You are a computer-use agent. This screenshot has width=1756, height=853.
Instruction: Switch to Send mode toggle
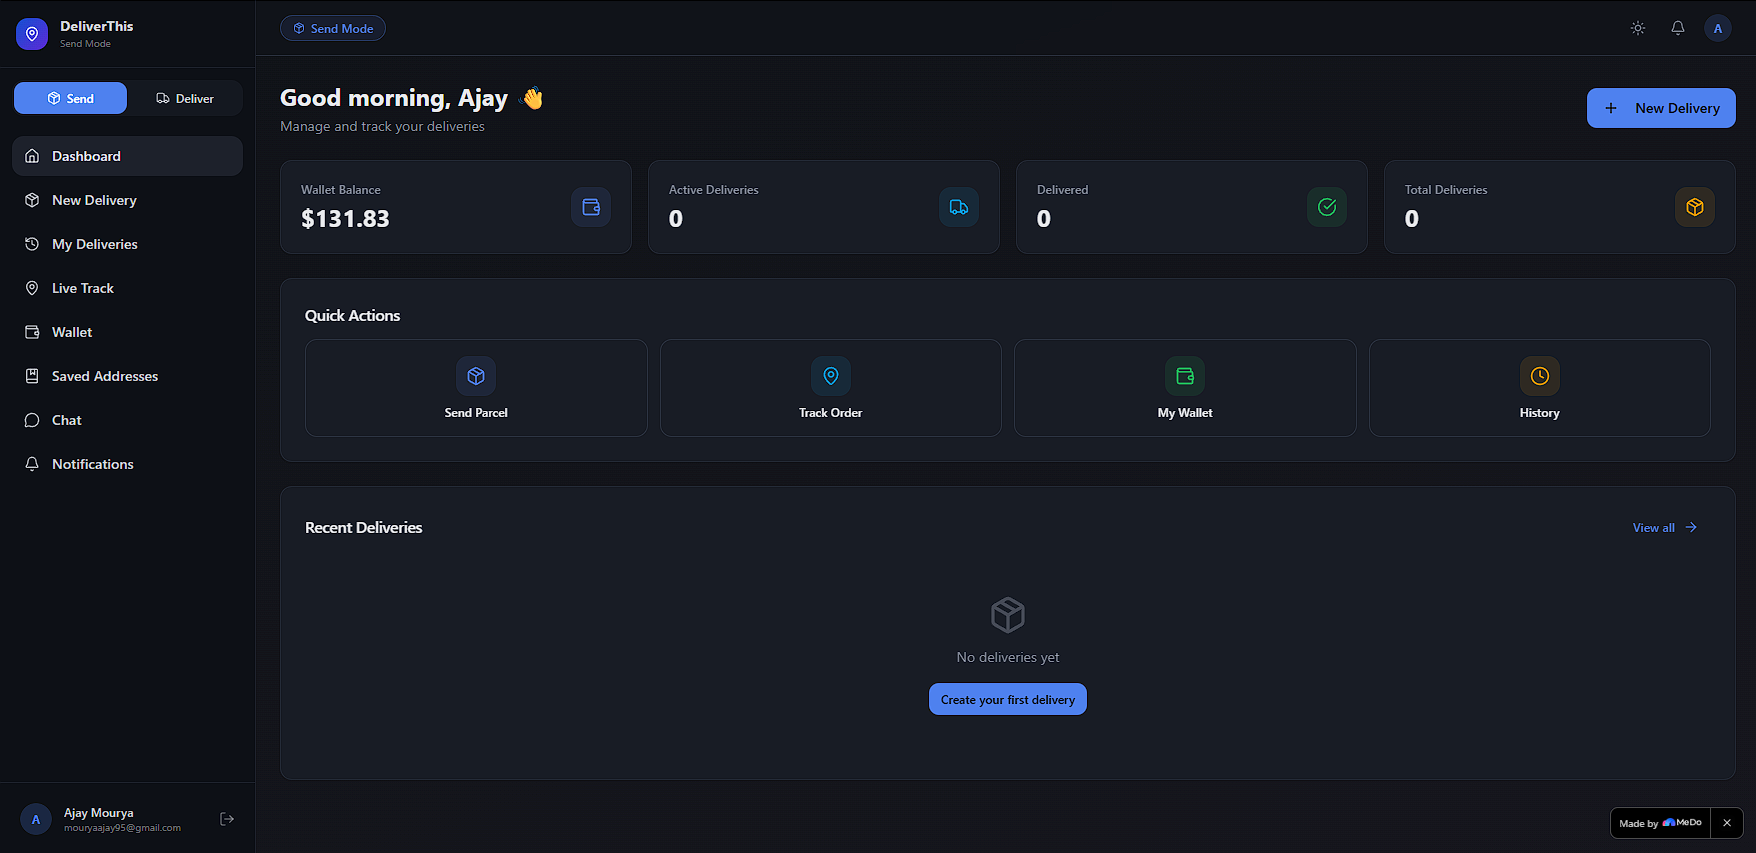point(70,98)
